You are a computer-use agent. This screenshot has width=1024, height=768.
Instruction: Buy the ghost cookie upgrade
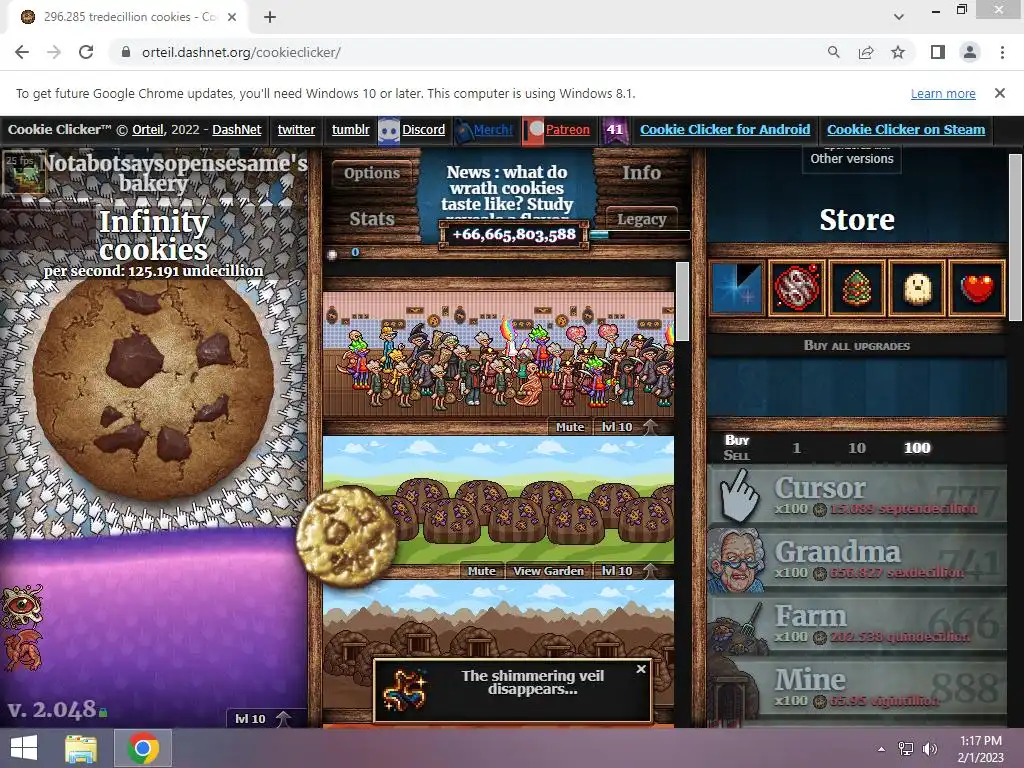click(917, 288)
